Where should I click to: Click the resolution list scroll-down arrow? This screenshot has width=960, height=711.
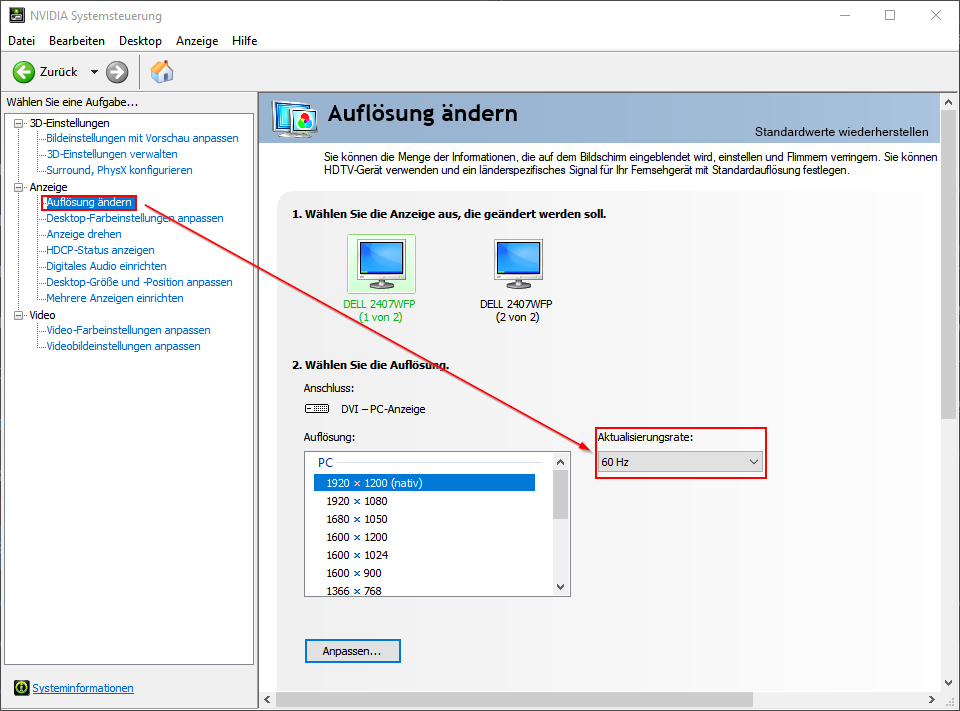coord(560,587)
